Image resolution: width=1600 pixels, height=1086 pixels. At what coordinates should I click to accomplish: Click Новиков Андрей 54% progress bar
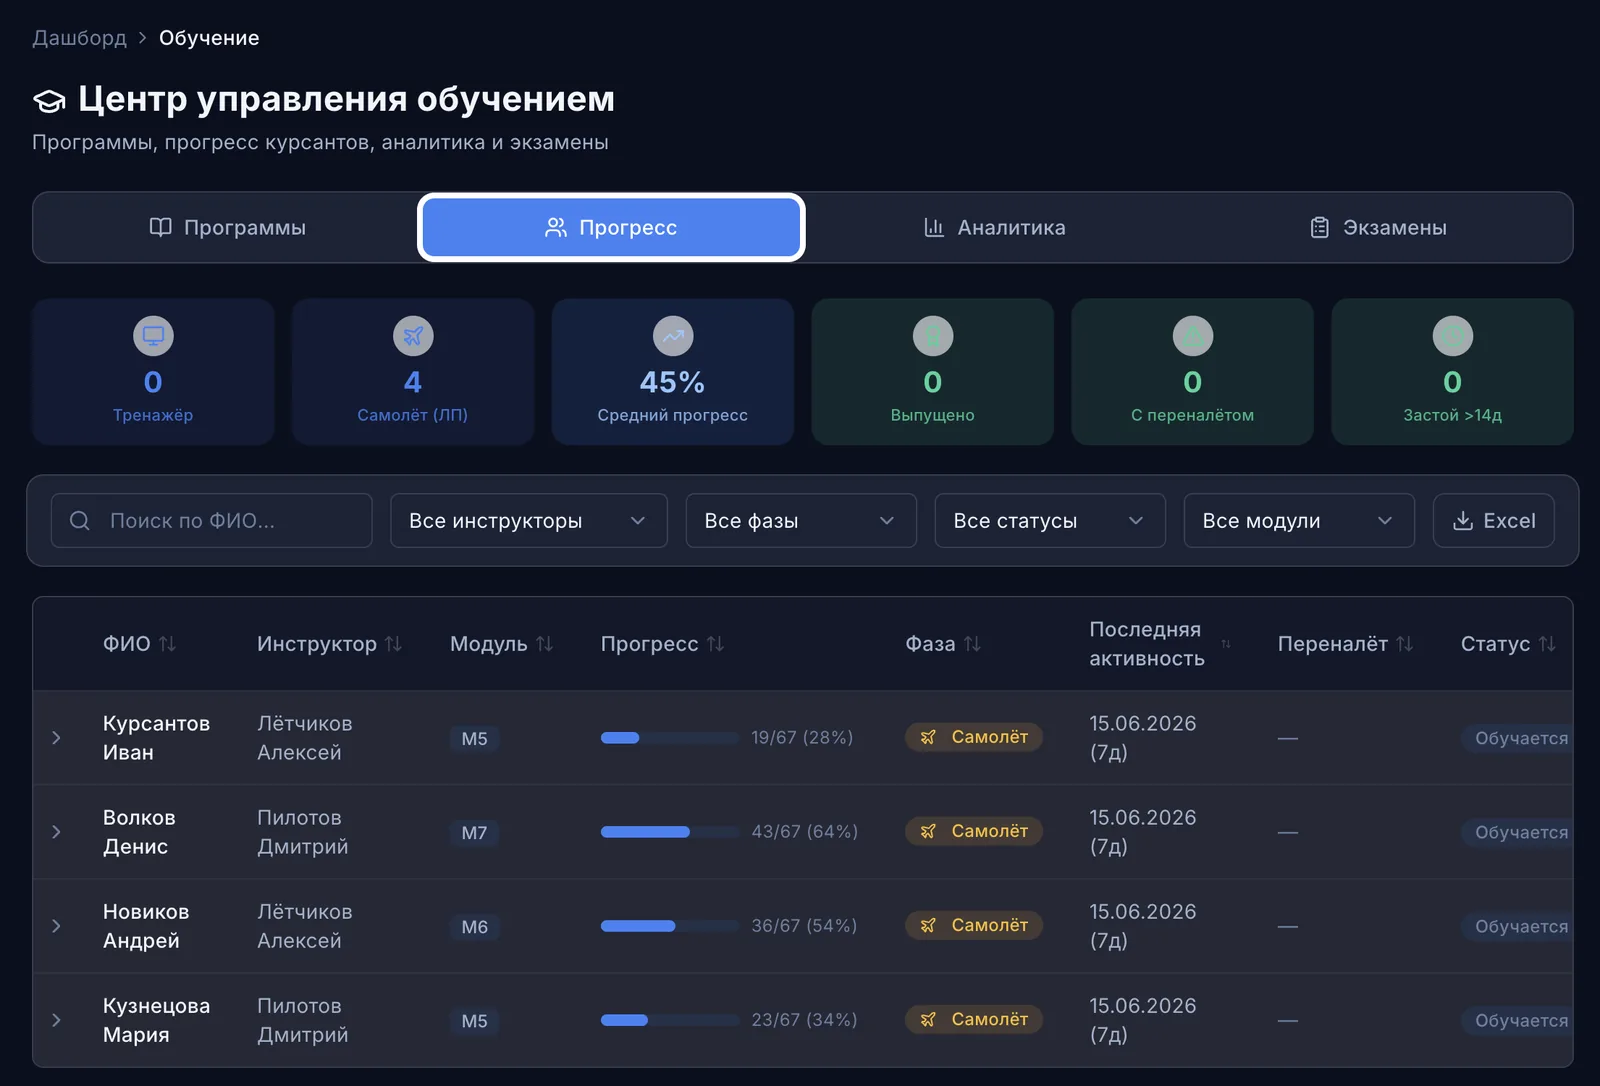point(670,926)
